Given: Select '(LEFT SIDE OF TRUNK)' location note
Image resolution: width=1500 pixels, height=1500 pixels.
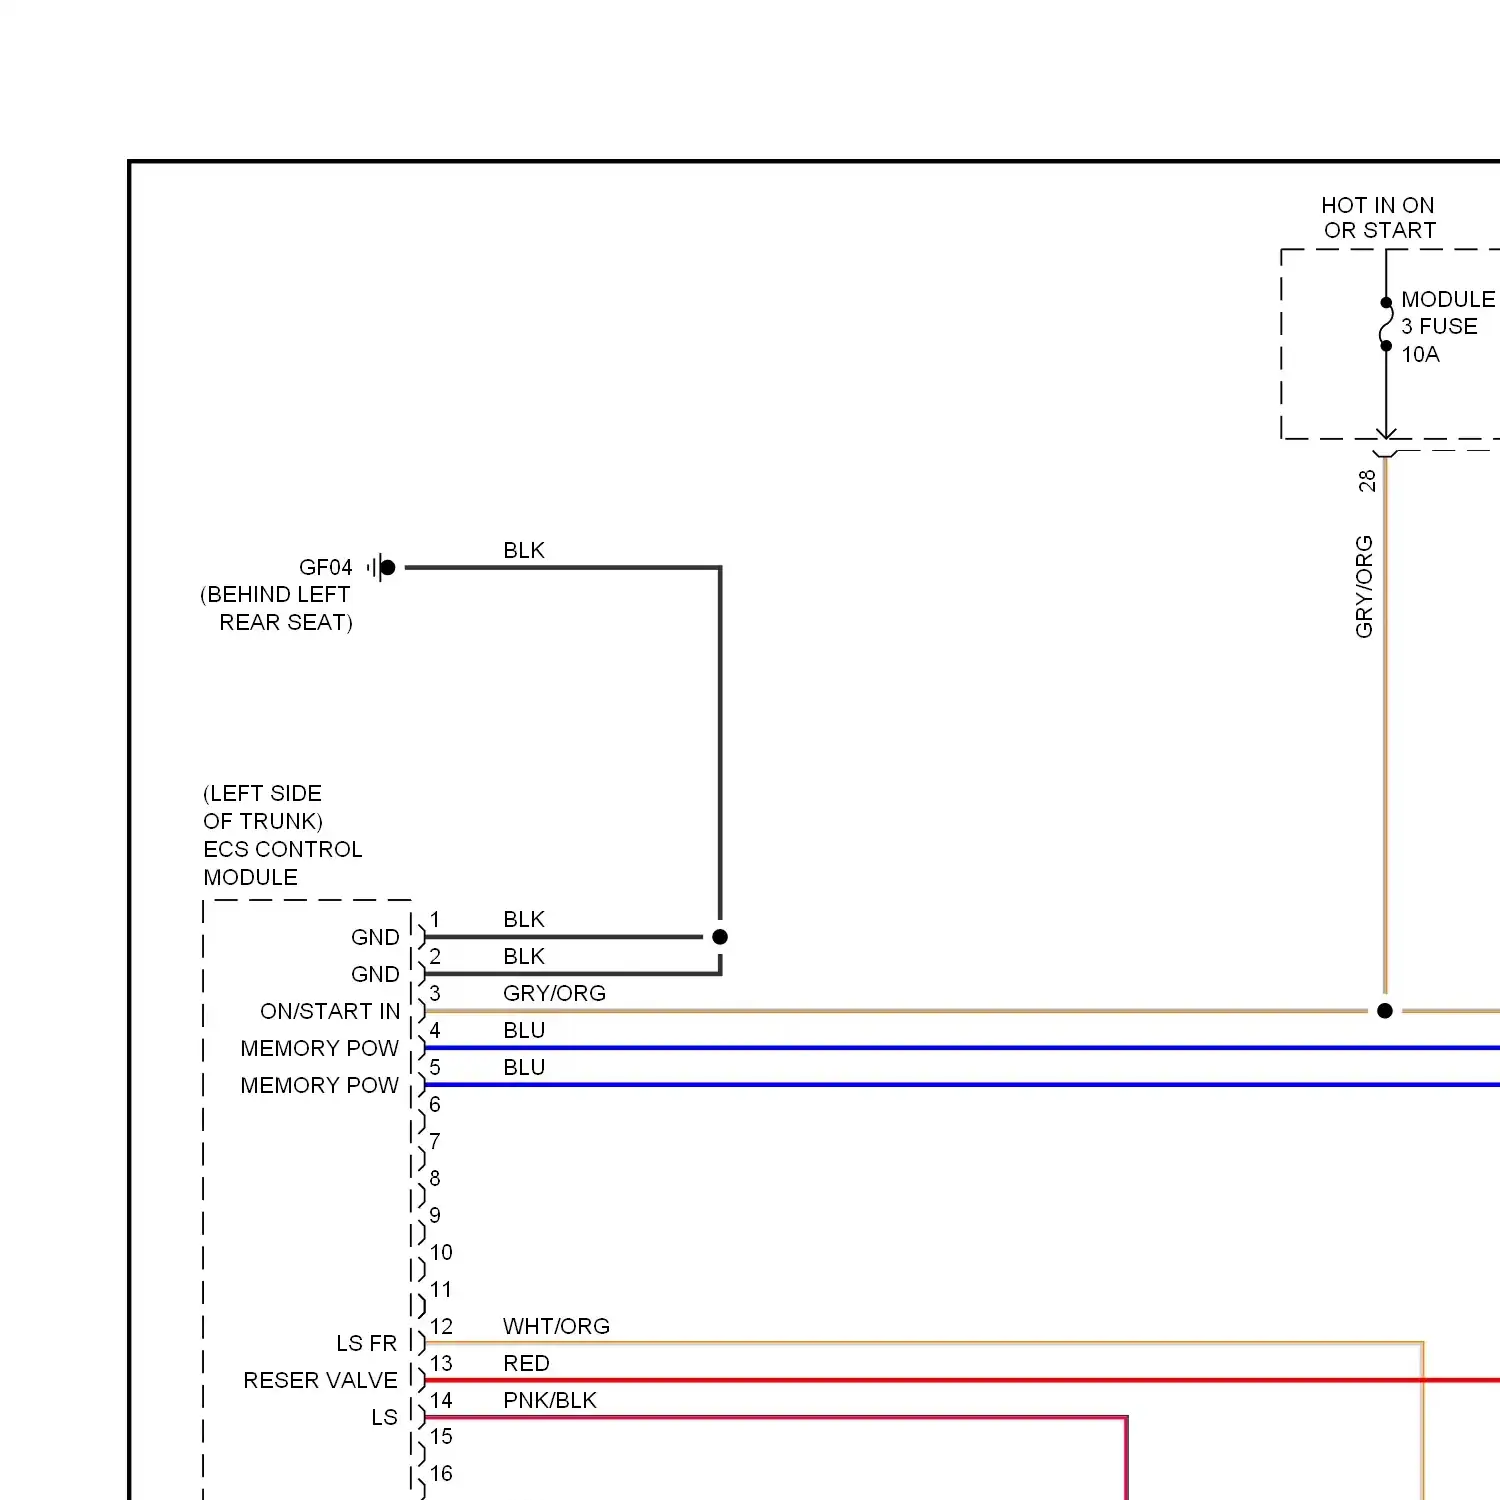Looking at the screenshot, I should pyautogui.click(x=262, y=807).
